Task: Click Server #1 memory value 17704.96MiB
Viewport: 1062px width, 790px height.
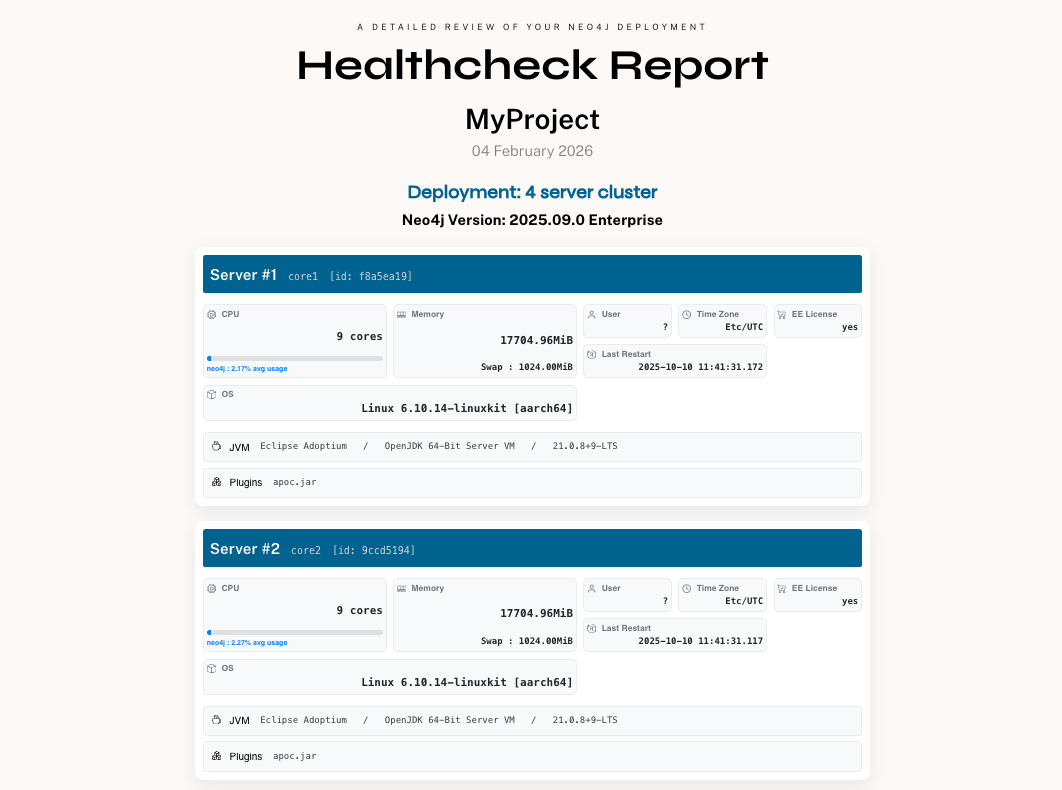Action: click(x=536, y=340)
